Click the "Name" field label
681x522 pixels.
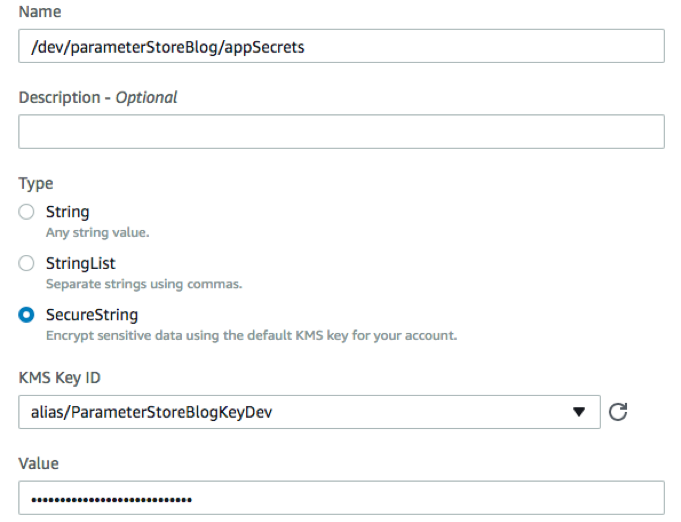38,12
